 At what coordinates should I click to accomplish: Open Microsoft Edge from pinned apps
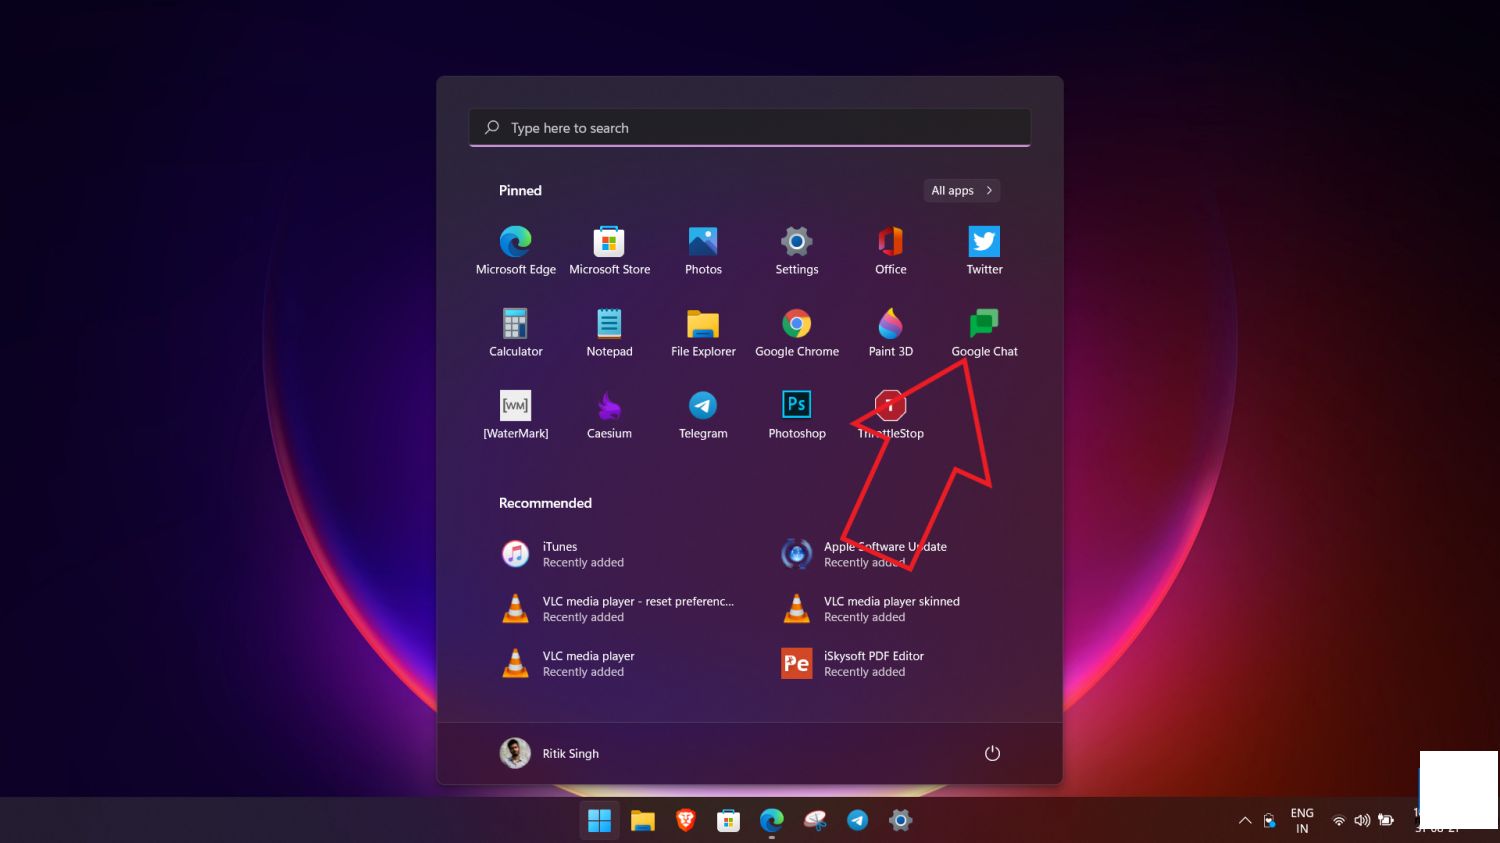(x=515, y=251)
